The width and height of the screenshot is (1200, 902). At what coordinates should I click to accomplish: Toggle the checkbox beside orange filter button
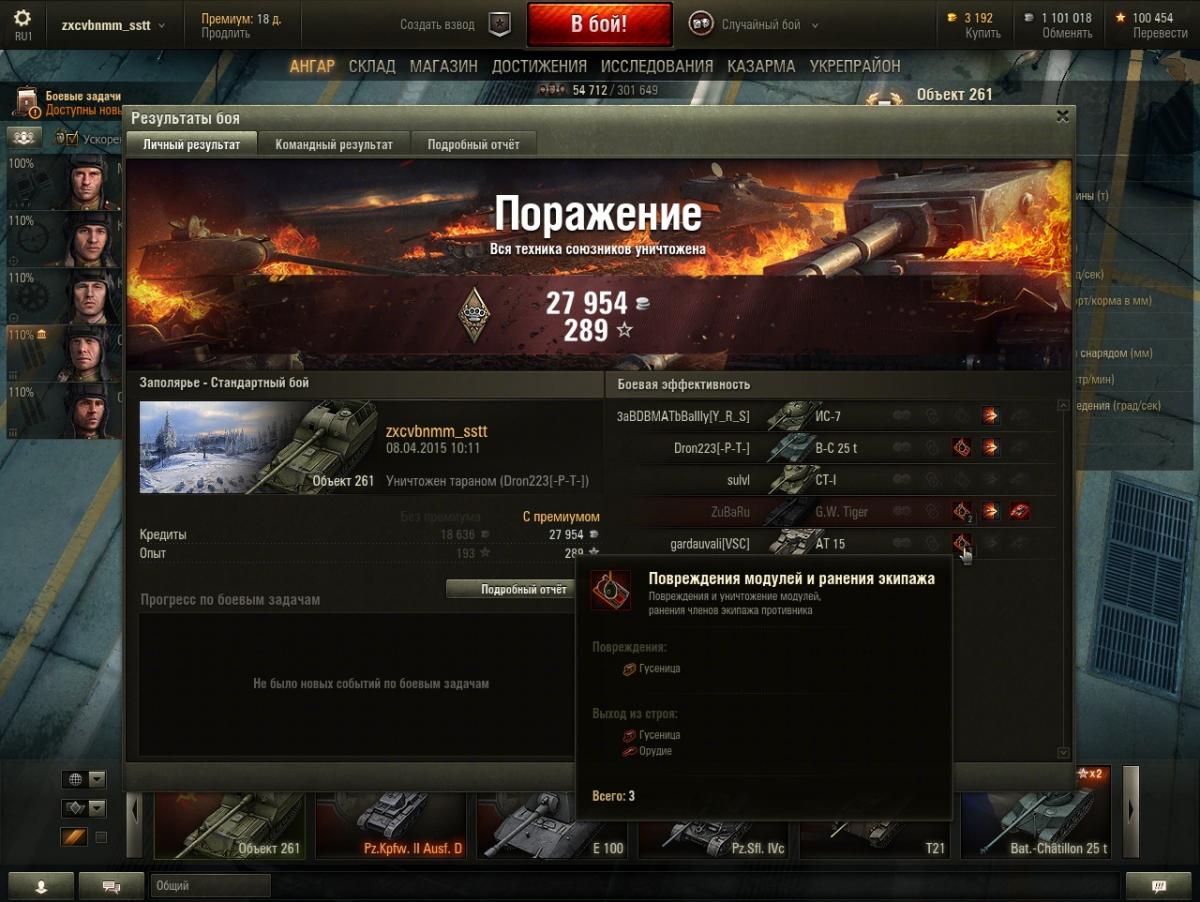[101, 837]
